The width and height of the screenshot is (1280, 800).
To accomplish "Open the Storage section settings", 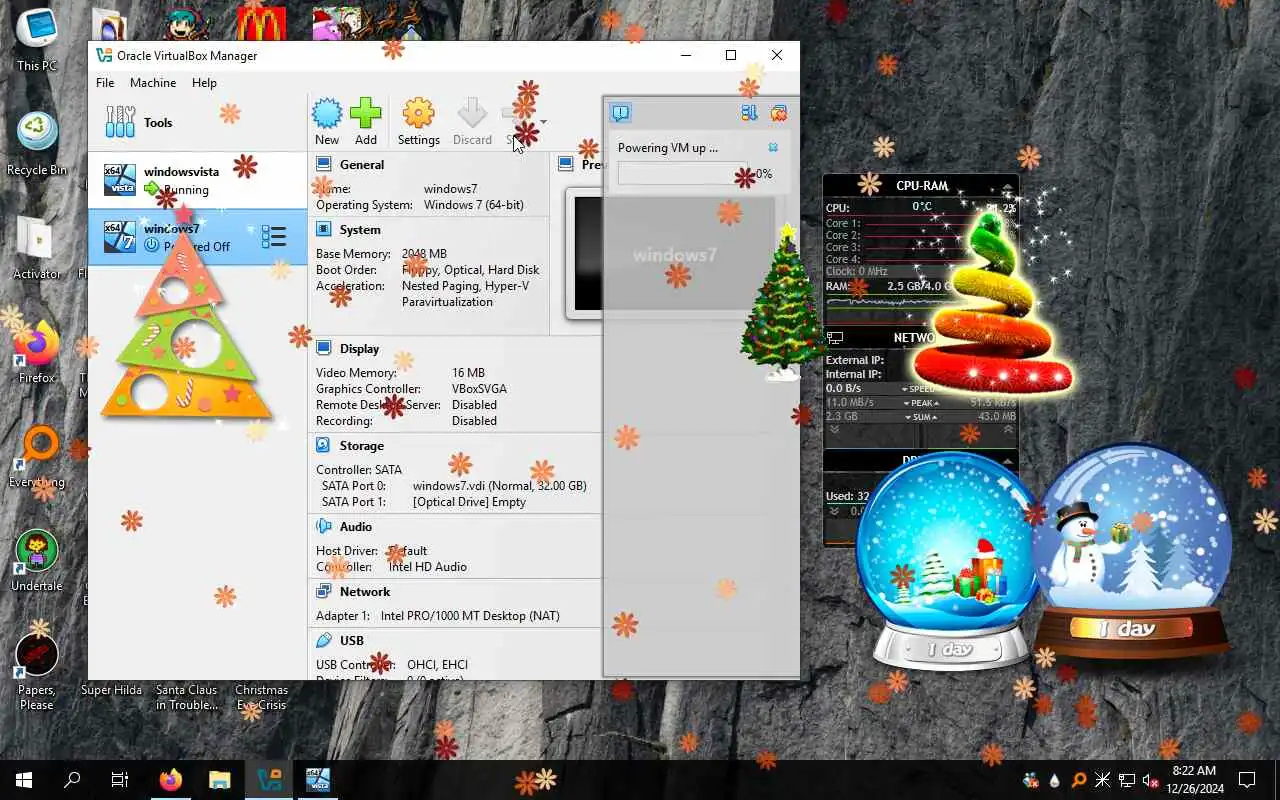I will coord(361,445).
